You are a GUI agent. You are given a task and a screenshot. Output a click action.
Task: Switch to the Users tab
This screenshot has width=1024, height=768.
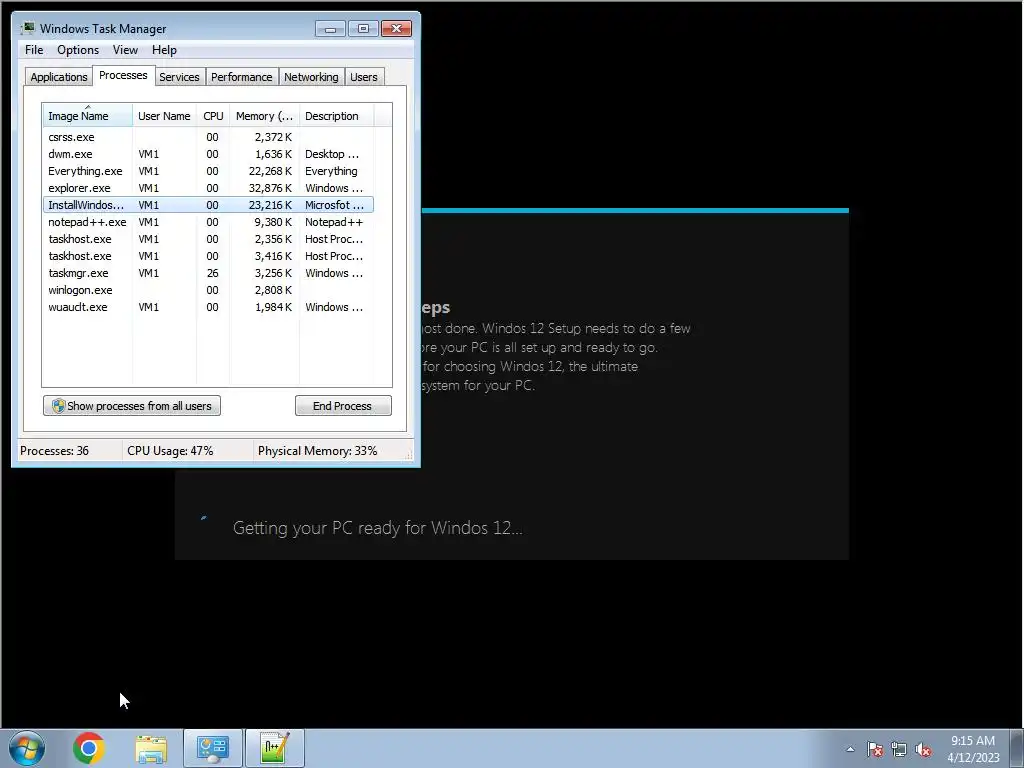pyautogui.click(x=364, y=77)
